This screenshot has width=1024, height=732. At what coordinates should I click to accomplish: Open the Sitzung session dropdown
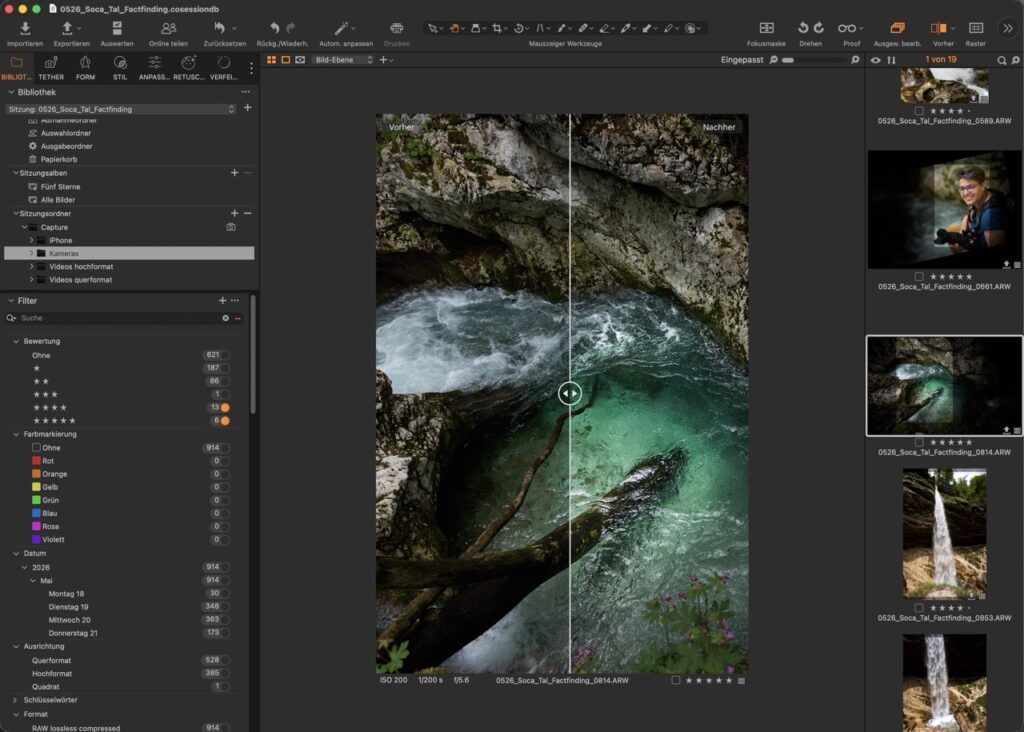pos(121,109)
